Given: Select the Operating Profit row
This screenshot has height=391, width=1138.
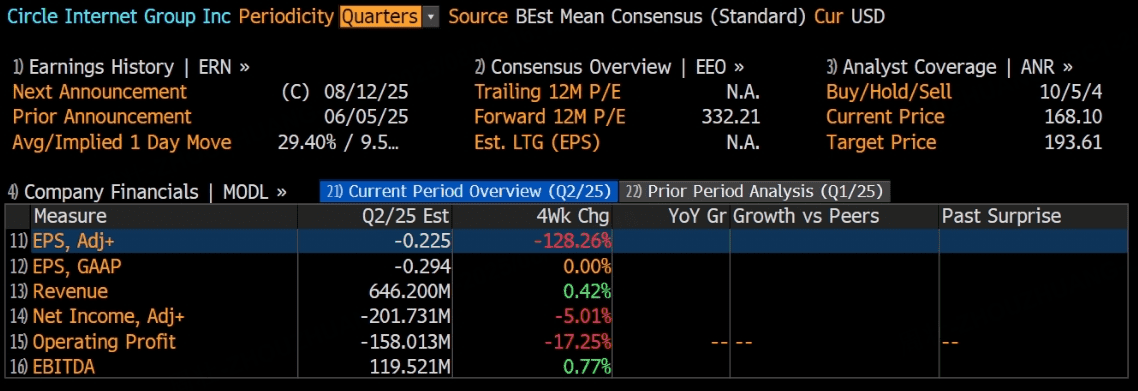Looking at the screenshot, I should click(x=569, y=341).
